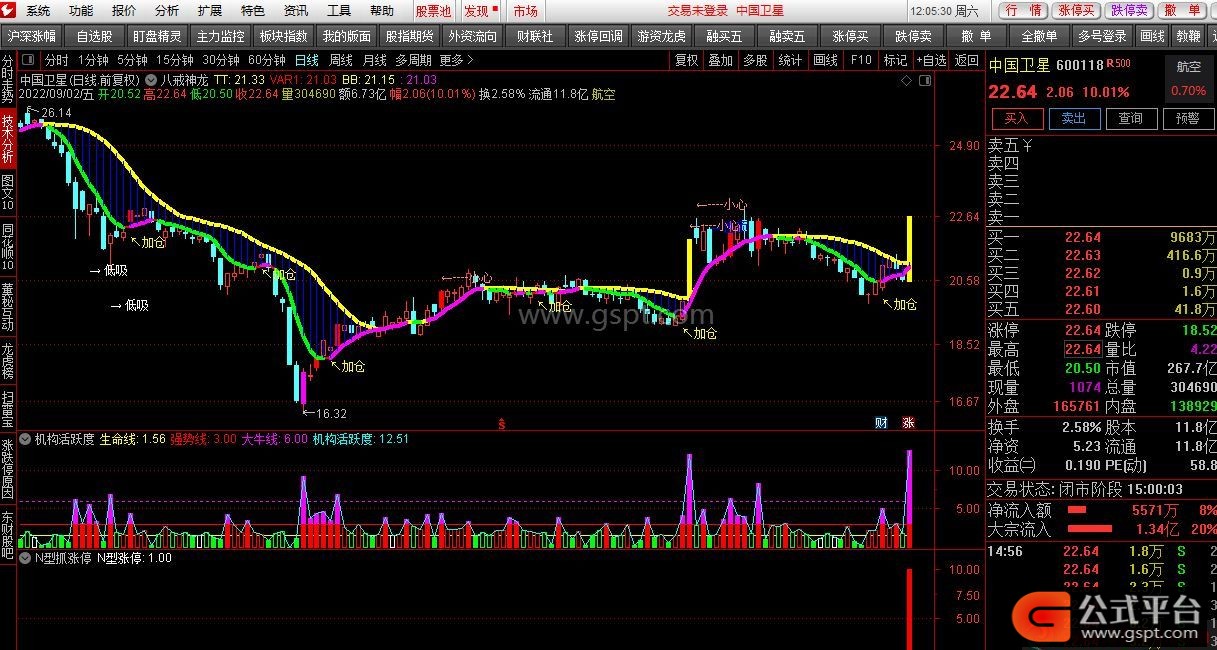Switch to the 市场 tab
The width and height of the screenshot is (1217, 650).
pos(525,11)
